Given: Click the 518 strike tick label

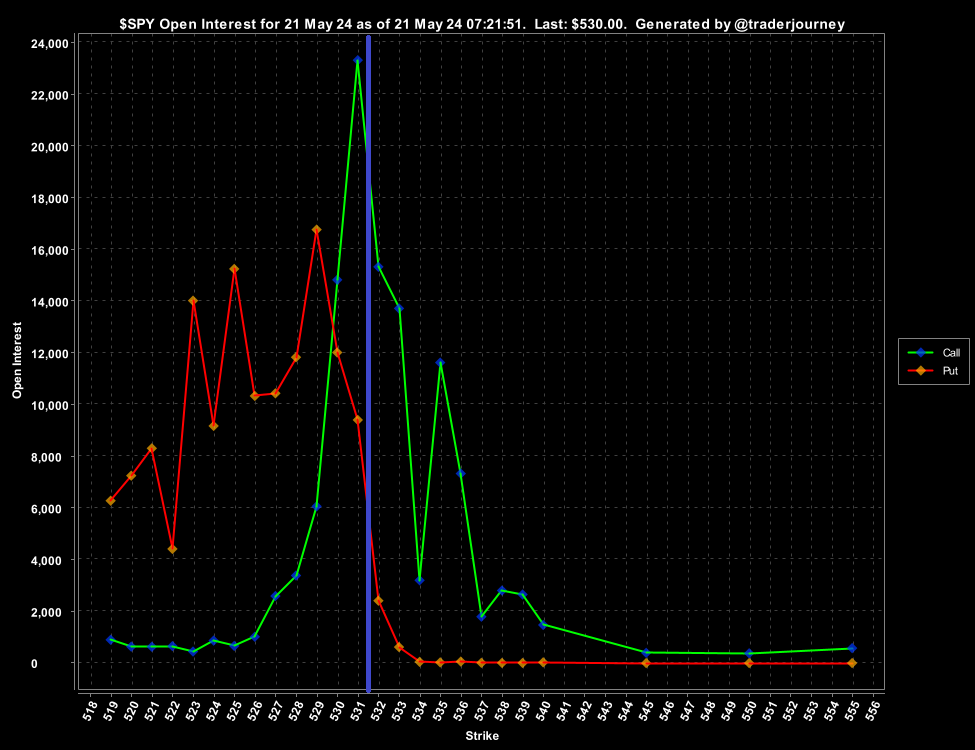Looking at the screenshot, I should pyautogui.click(x=90, y=711).
